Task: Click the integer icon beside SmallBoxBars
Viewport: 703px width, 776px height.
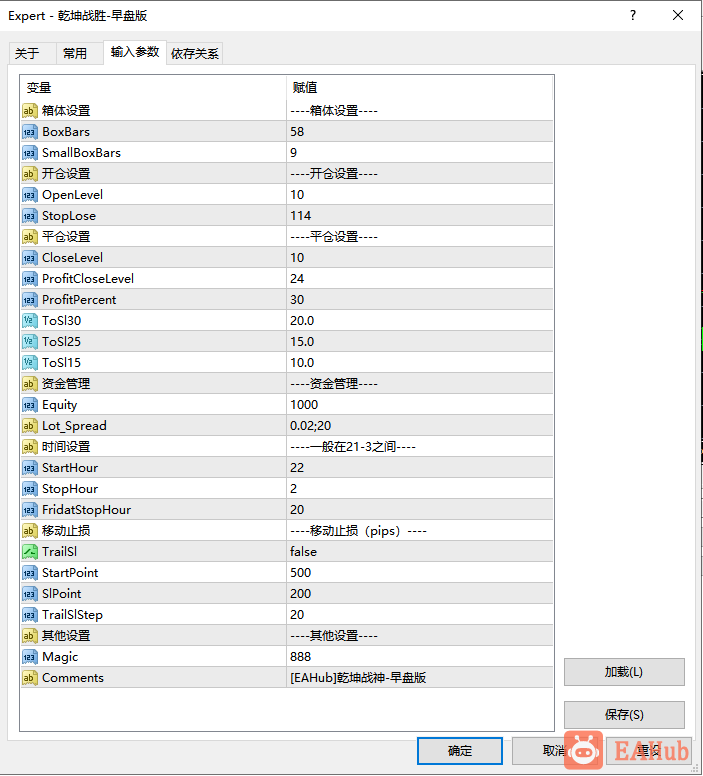Action: tap(30, 153)
